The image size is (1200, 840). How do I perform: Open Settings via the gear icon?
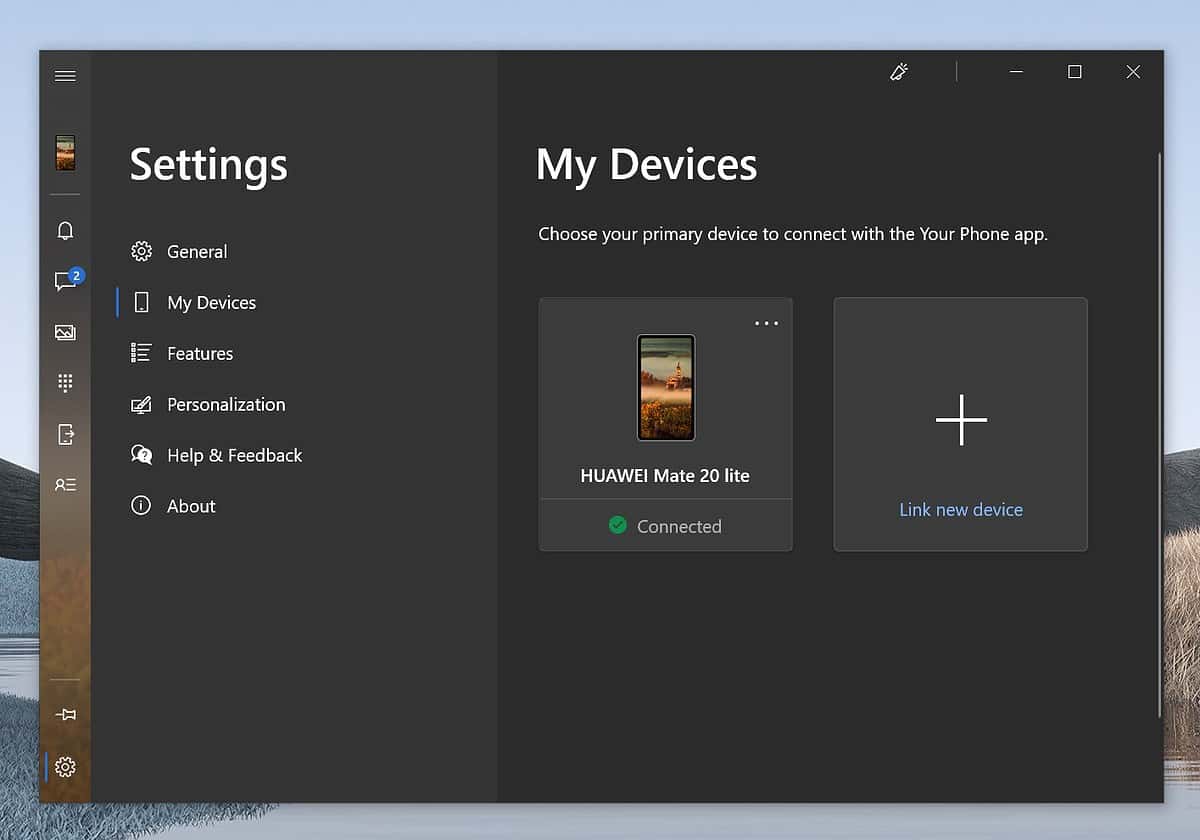pos(65,767)
